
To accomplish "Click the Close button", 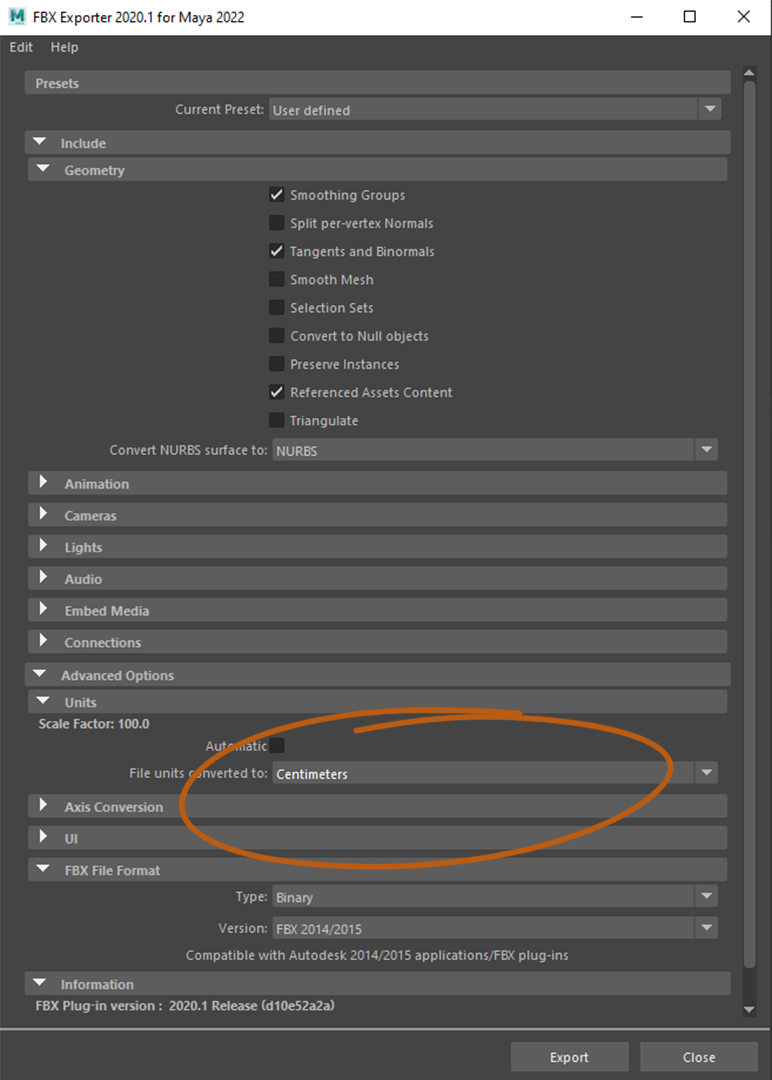I will [x=699, y=1057].
